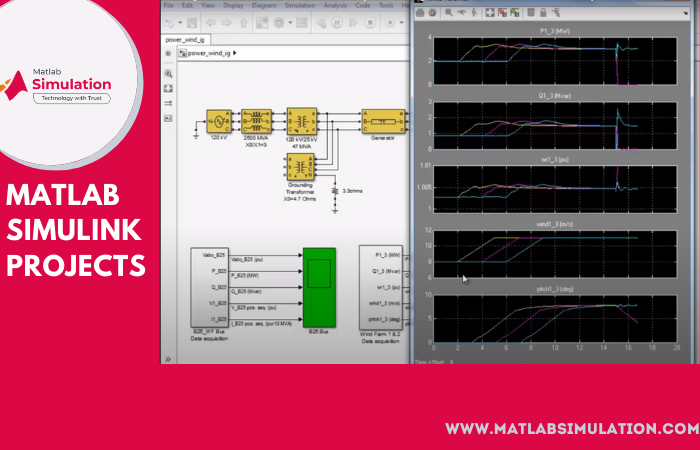Expand the breadcrumb arrow after power_wind_ig
The image size is (700, 450).
[235, 53]
